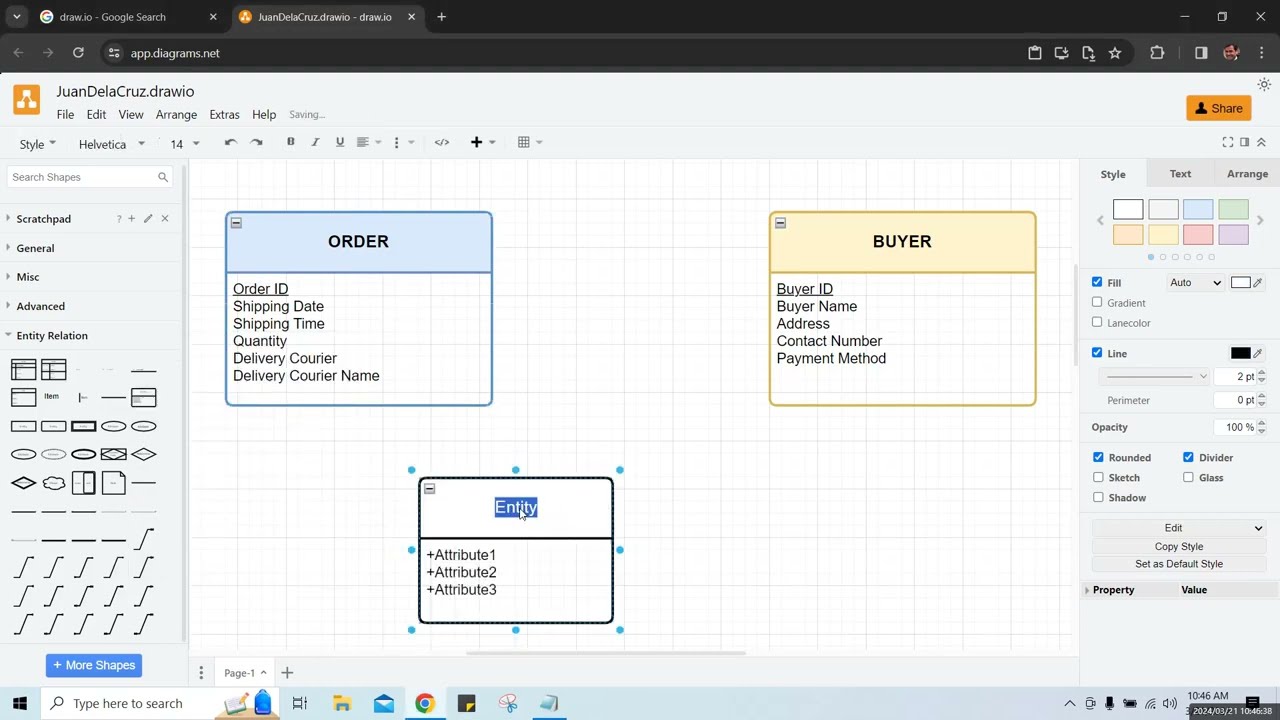Viewport: 1280px width, 720px height.
Task: Click Copy Style button
Action: 1179,547
